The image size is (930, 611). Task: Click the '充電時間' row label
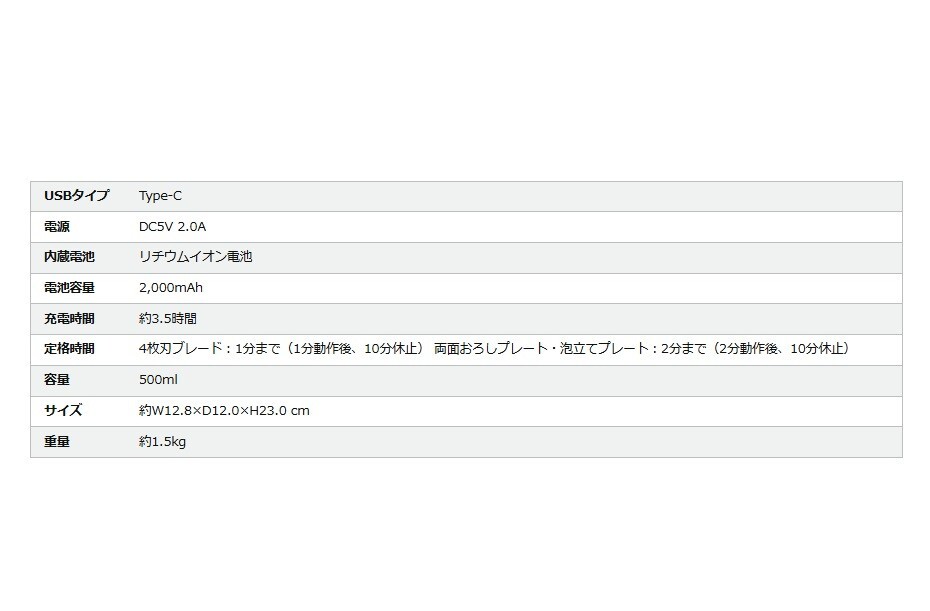point(69,319)
